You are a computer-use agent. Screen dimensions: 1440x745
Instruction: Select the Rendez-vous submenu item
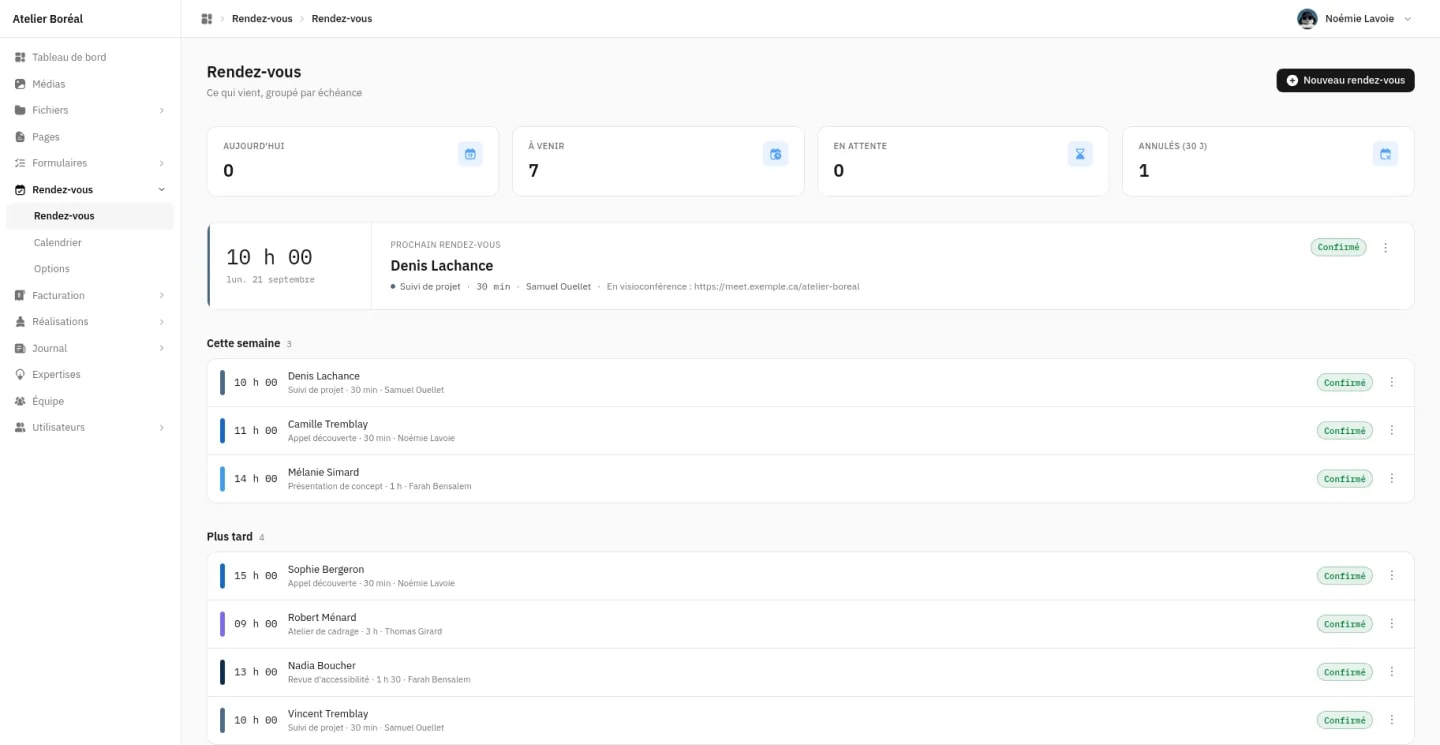tap(90, 216)
